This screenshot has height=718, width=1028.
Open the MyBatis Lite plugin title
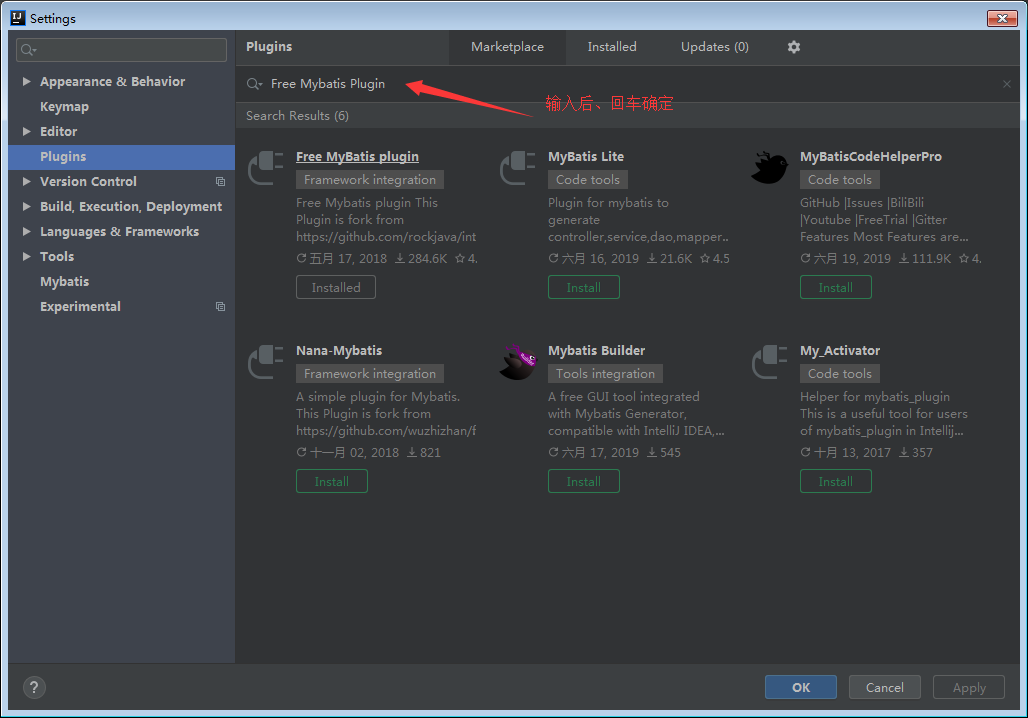[x=586, y=157]
